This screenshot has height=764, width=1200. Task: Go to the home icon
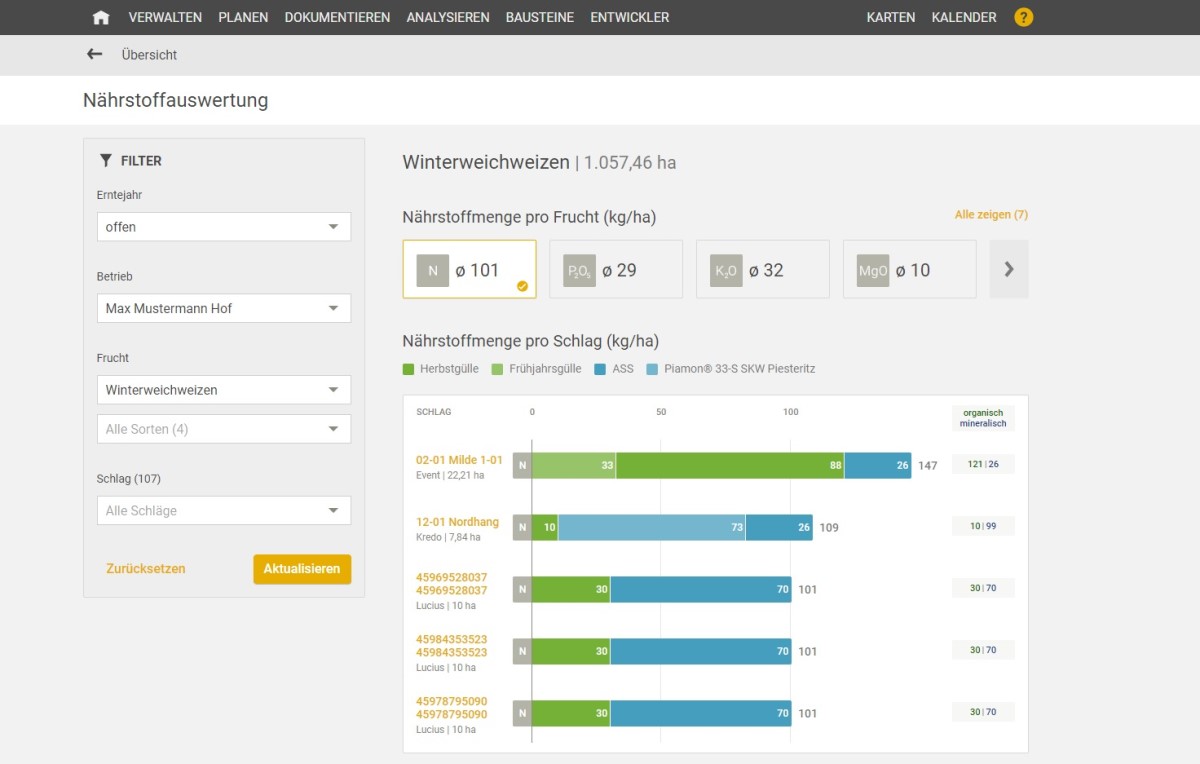tap(100, 17)
